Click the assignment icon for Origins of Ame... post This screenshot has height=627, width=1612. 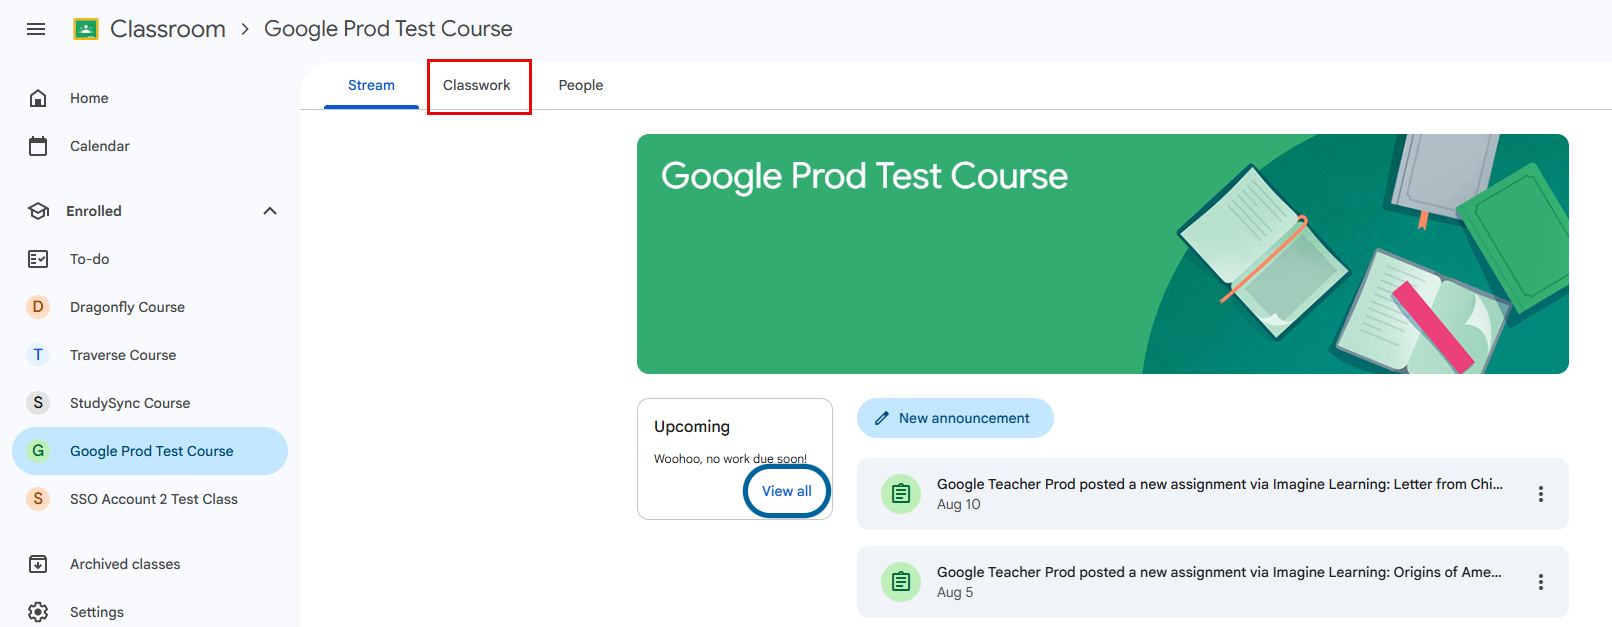click(x=901, y=582)
